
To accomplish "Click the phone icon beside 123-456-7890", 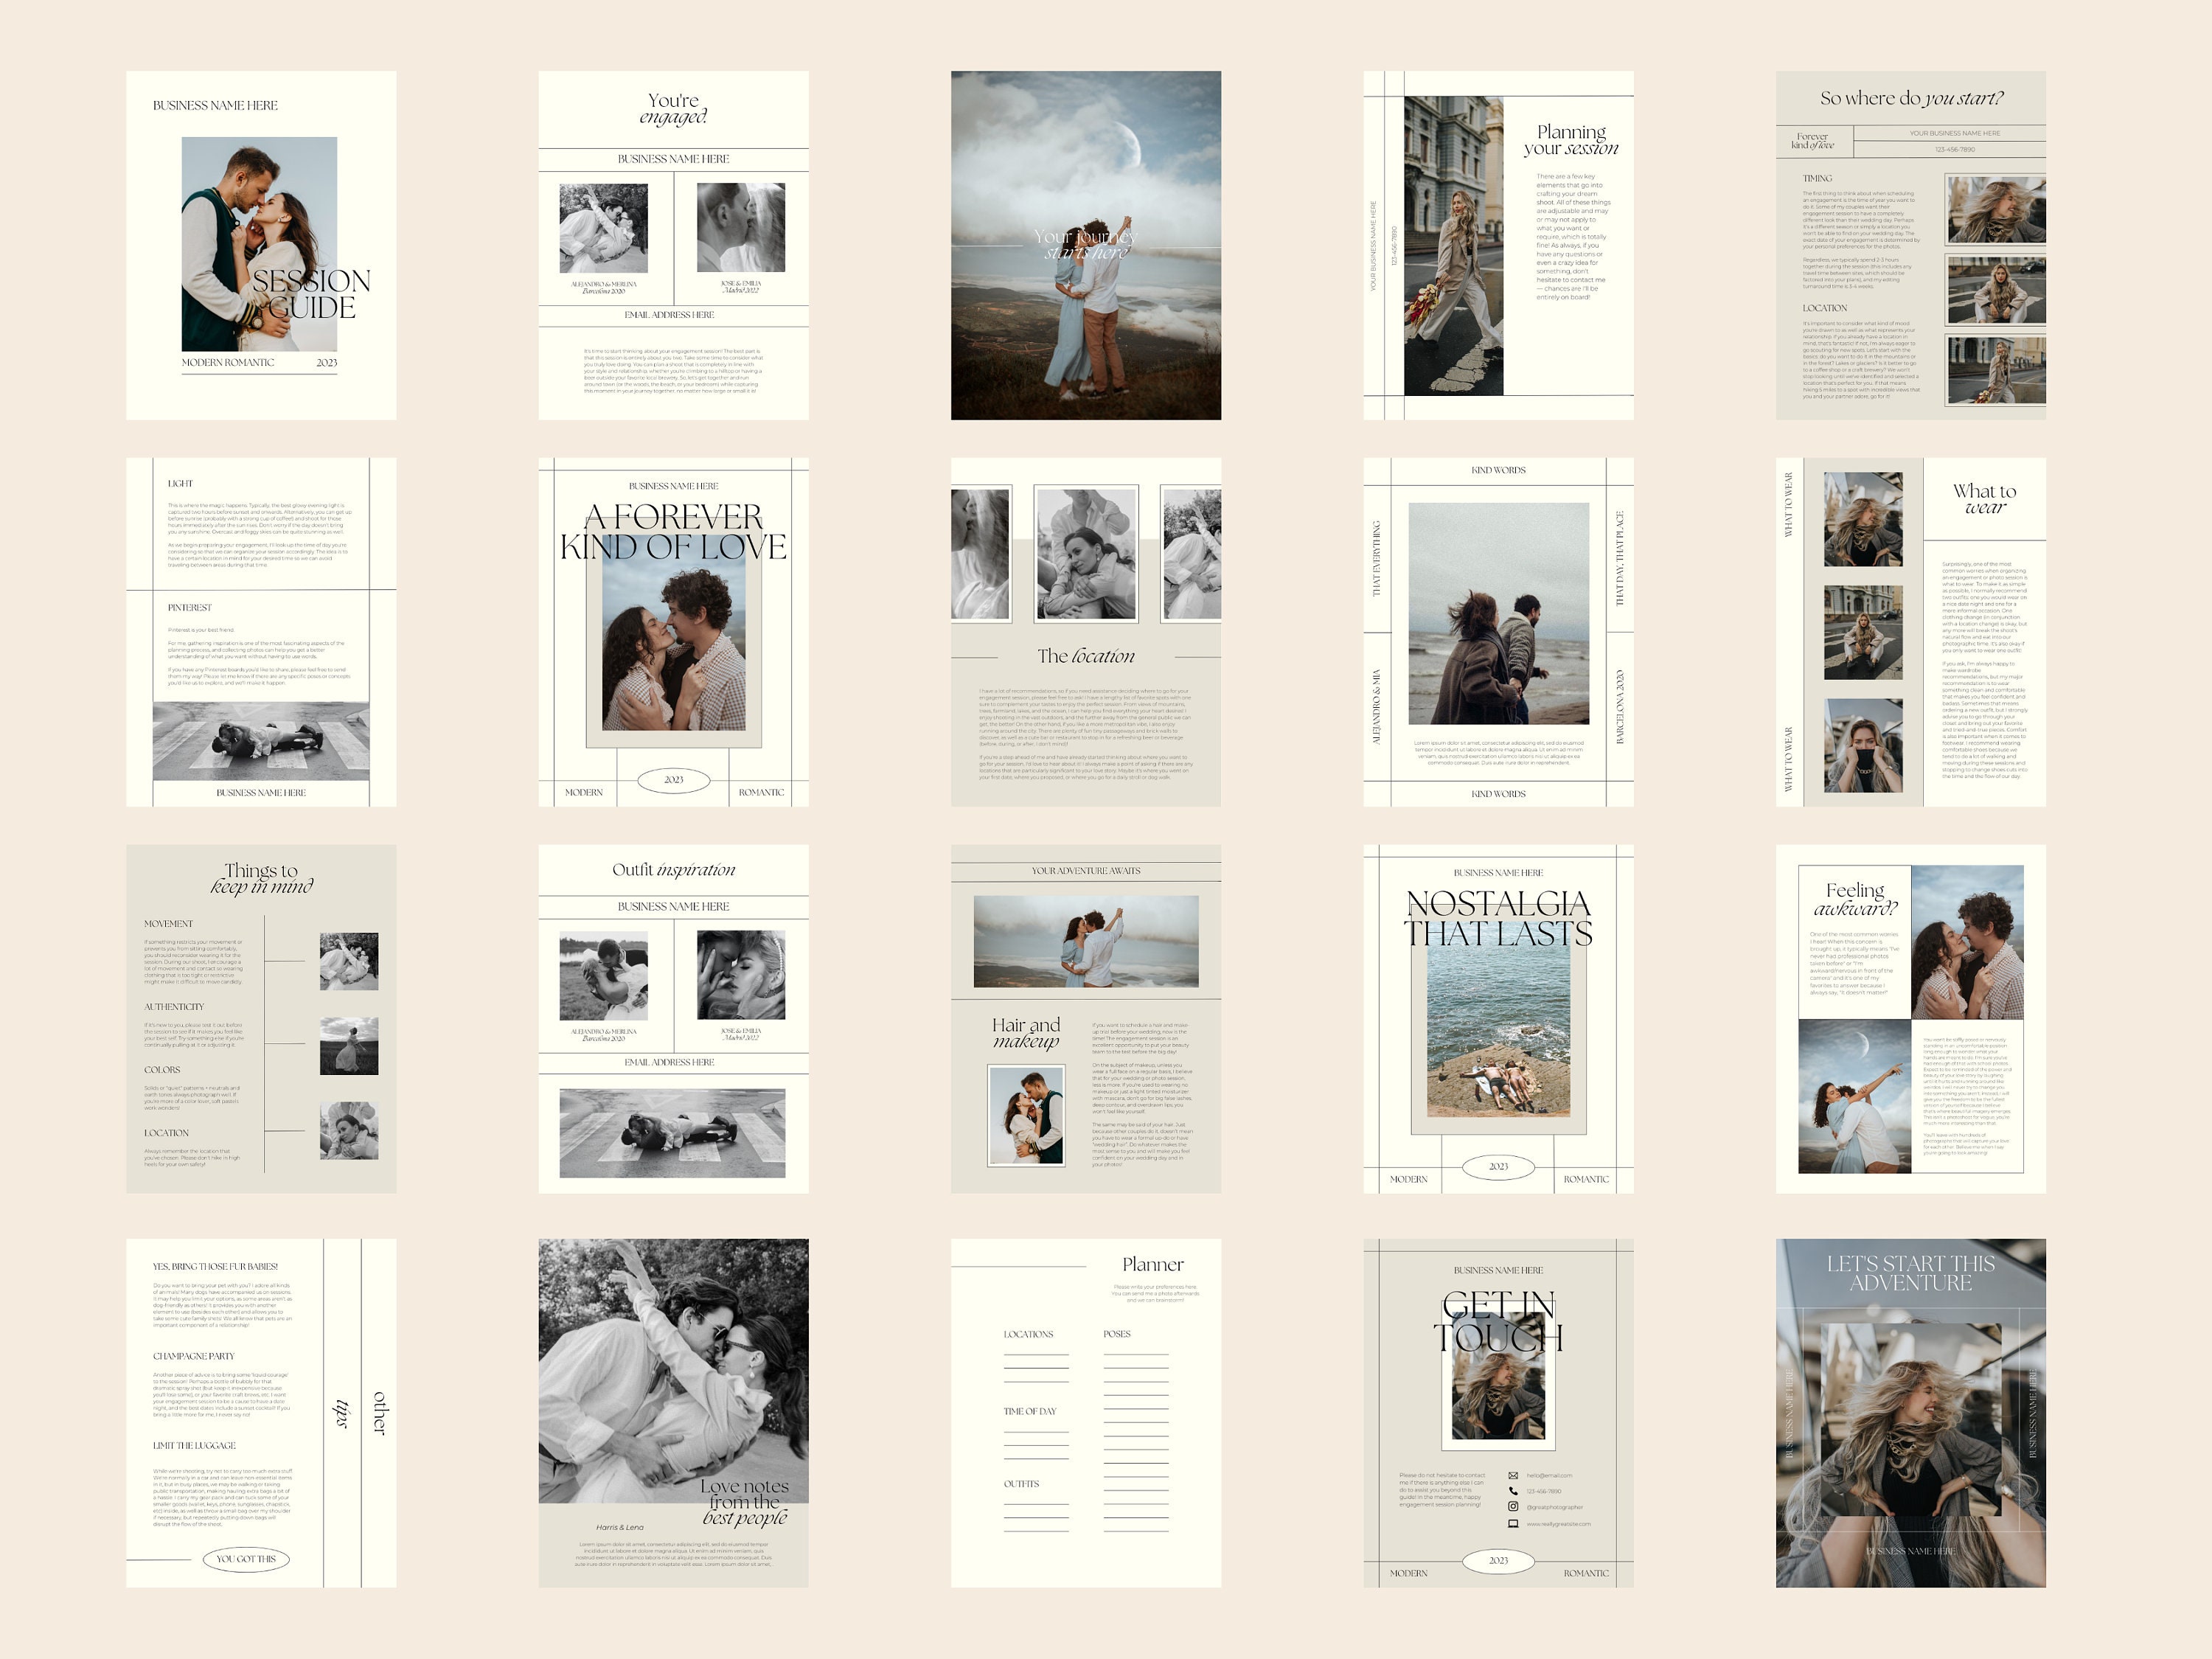I will [x=1513, y=1492].
